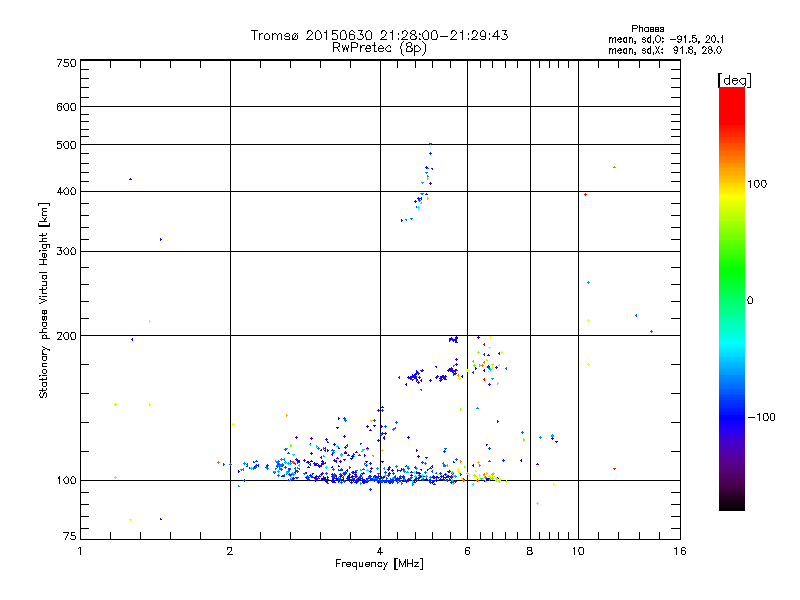Select the 'mean, sd,X: 91.8, 28.0' line

click(665, 51)
